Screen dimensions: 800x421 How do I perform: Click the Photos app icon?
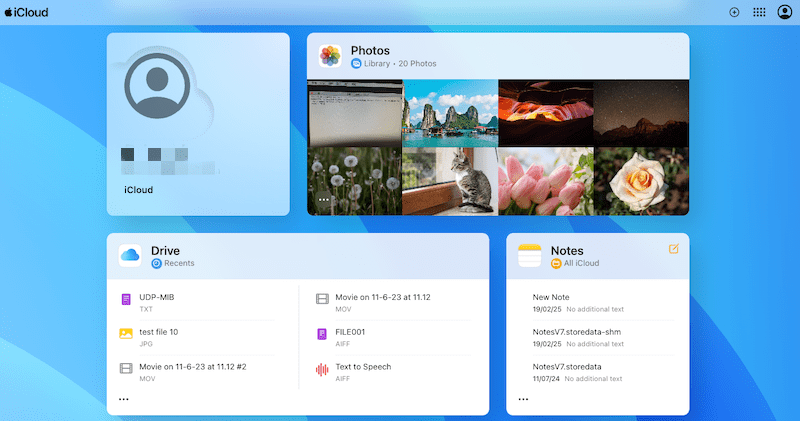(x=331, y=56)
